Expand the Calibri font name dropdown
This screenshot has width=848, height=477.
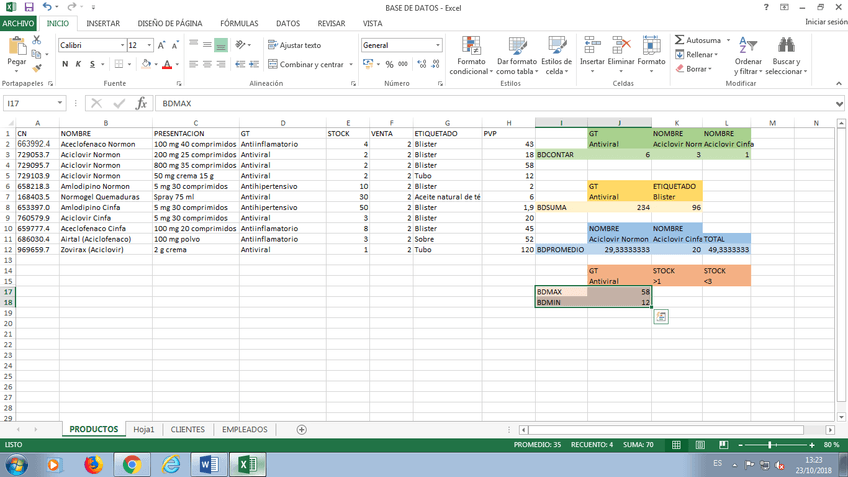pyautogui.click(x=123, y=45)
